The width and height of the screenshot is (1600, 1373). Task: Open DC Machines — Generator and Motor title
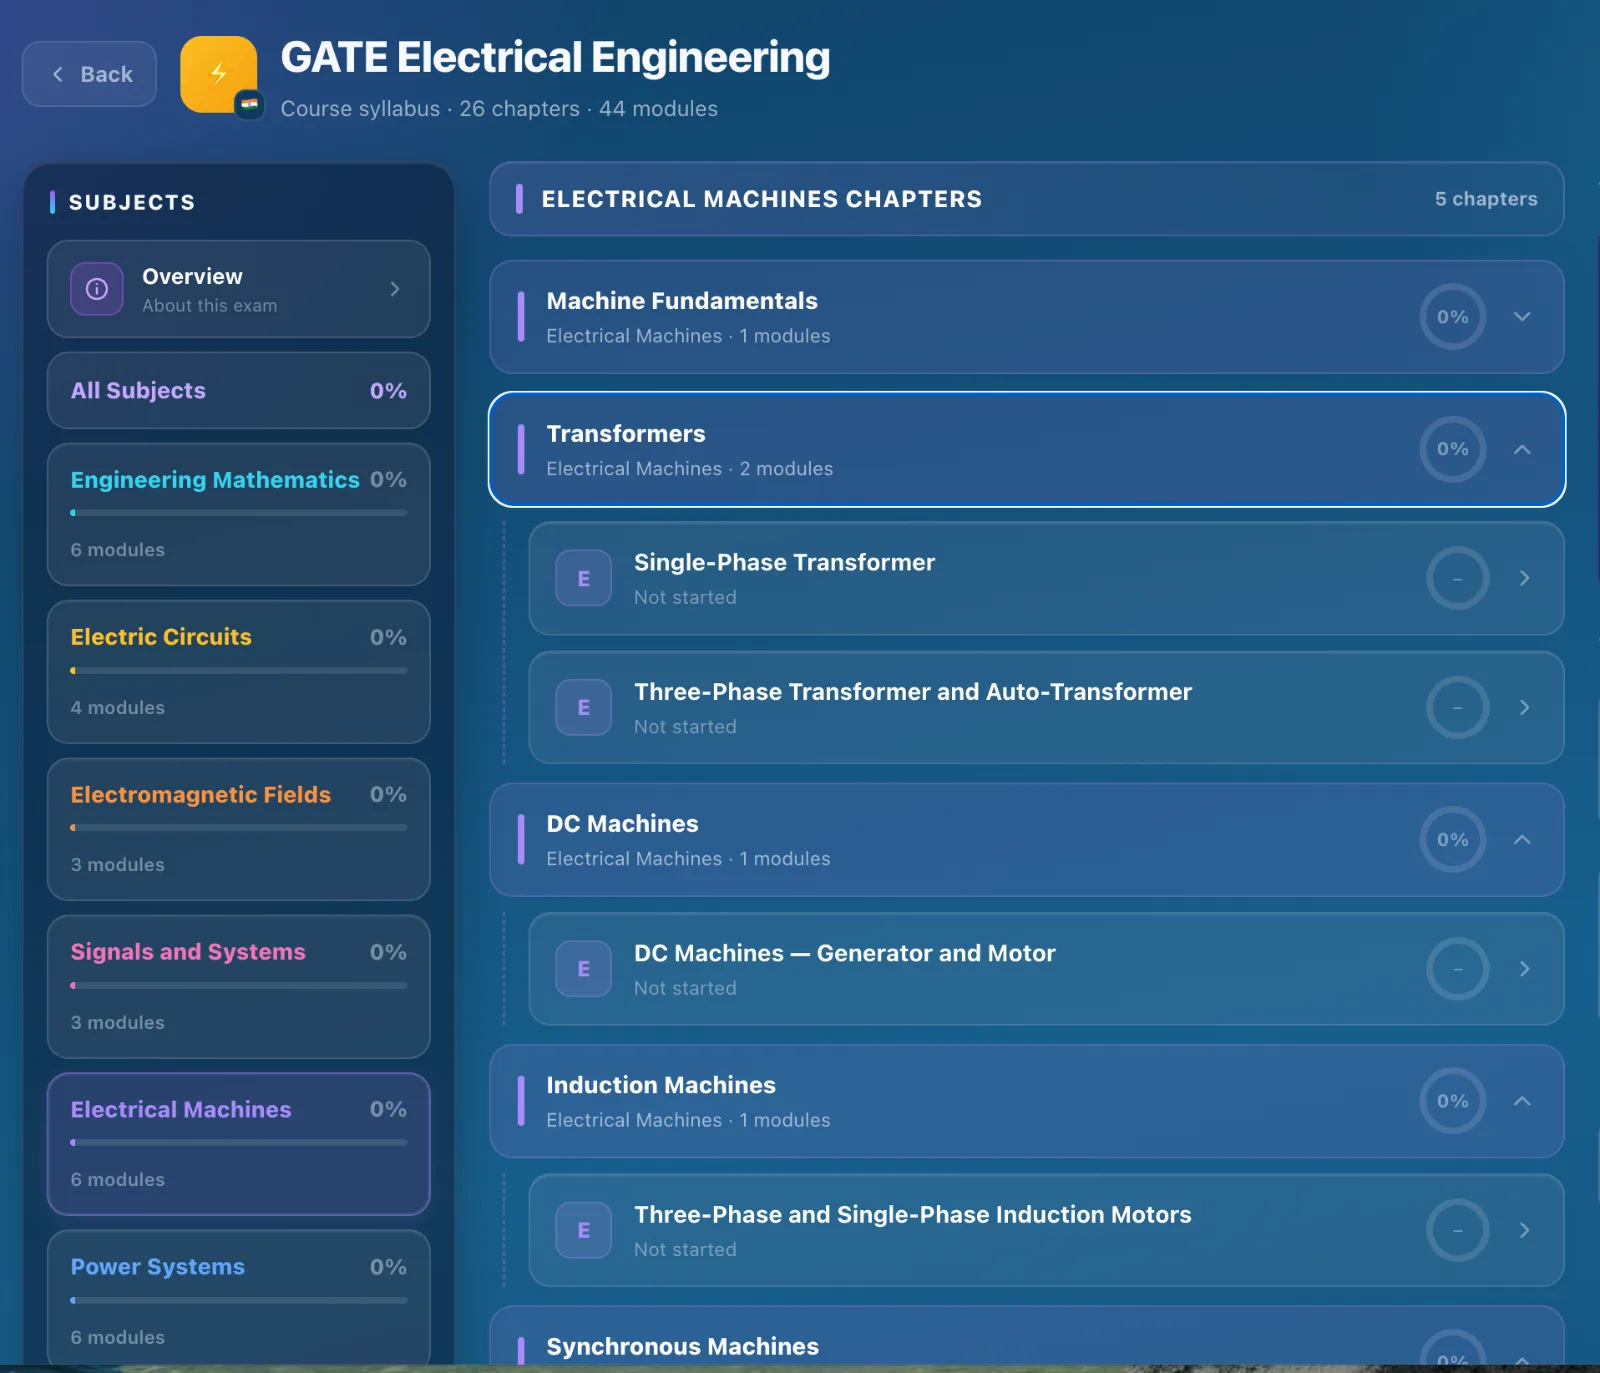845,954
